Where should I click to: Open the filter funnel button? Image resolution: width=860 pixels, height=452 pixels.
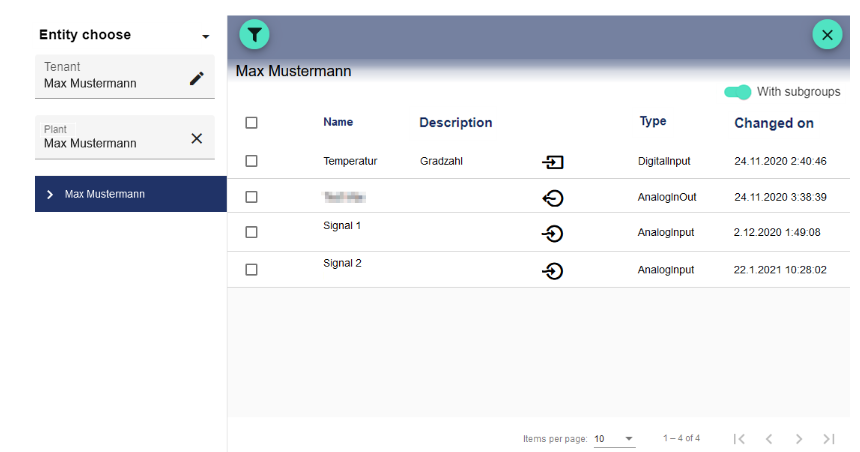pos(254,35)
